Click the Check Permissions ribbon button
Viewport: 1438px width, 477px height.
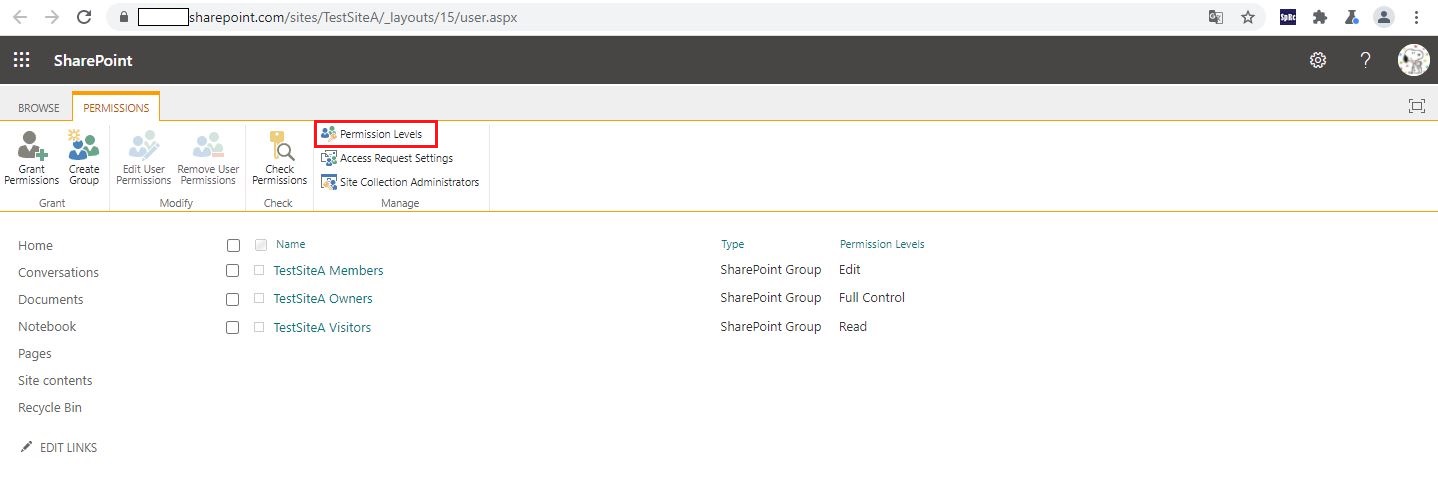coord(280,158)
